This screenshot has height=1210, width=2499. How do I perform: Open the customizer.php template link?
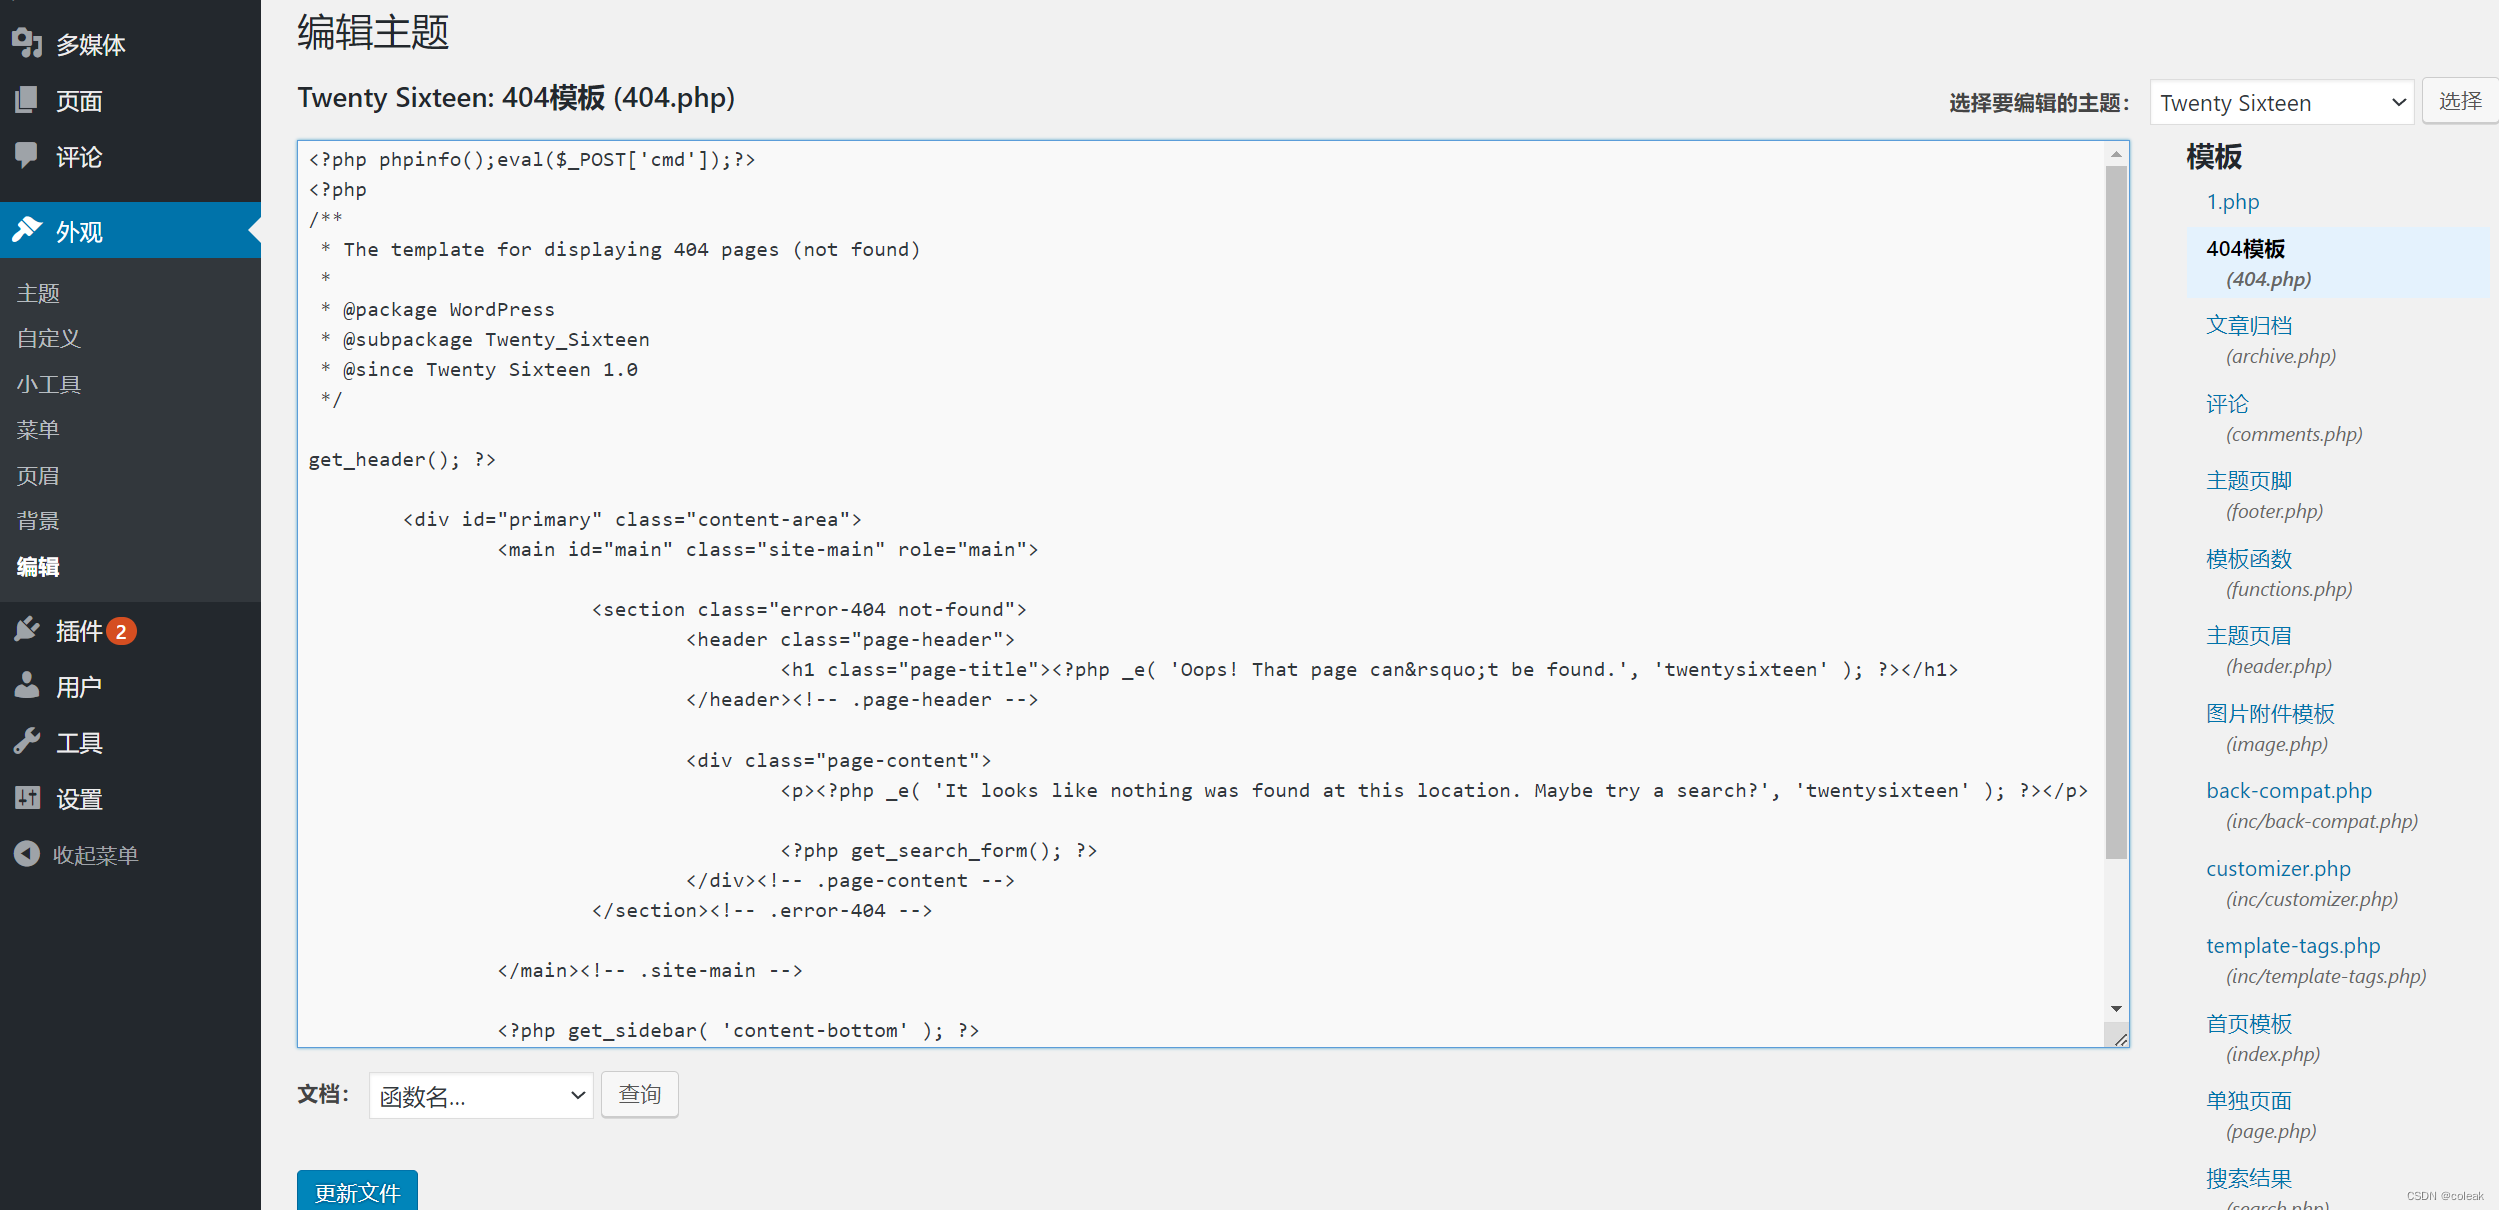[x=2278, y=868]
